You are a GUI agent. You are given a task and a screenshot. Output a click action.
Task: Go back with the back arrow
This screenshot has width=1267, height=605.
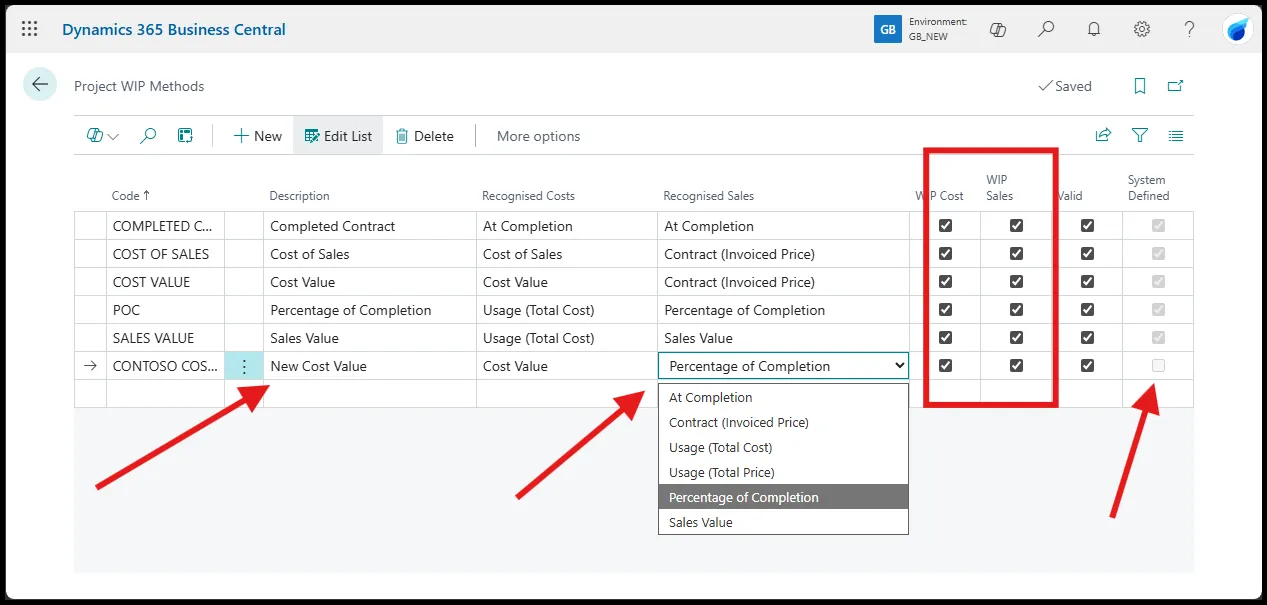tap(40, 85)
